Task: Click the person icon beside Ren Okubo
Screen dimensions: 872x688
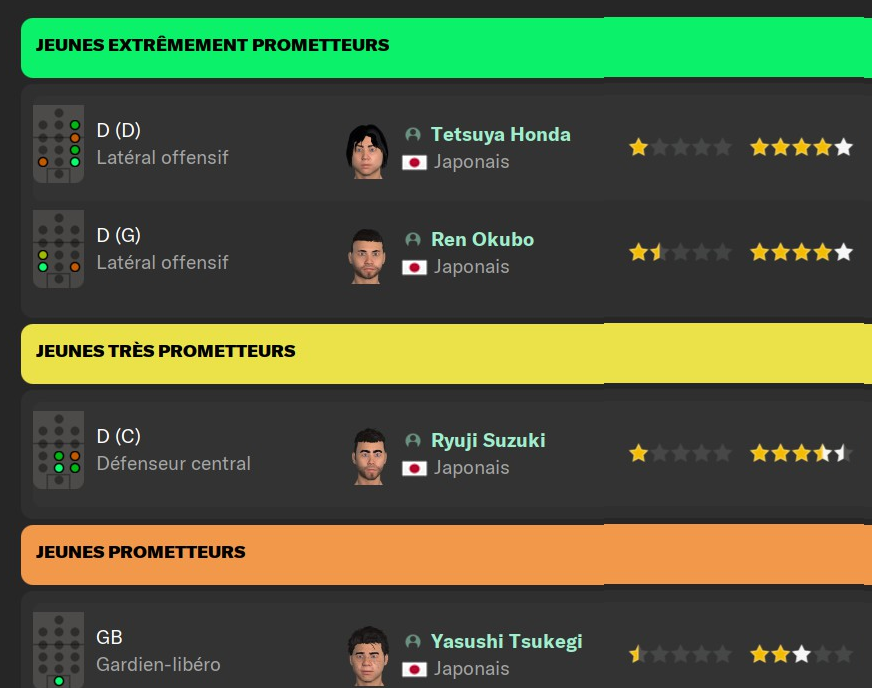Action: pos(413,239)
